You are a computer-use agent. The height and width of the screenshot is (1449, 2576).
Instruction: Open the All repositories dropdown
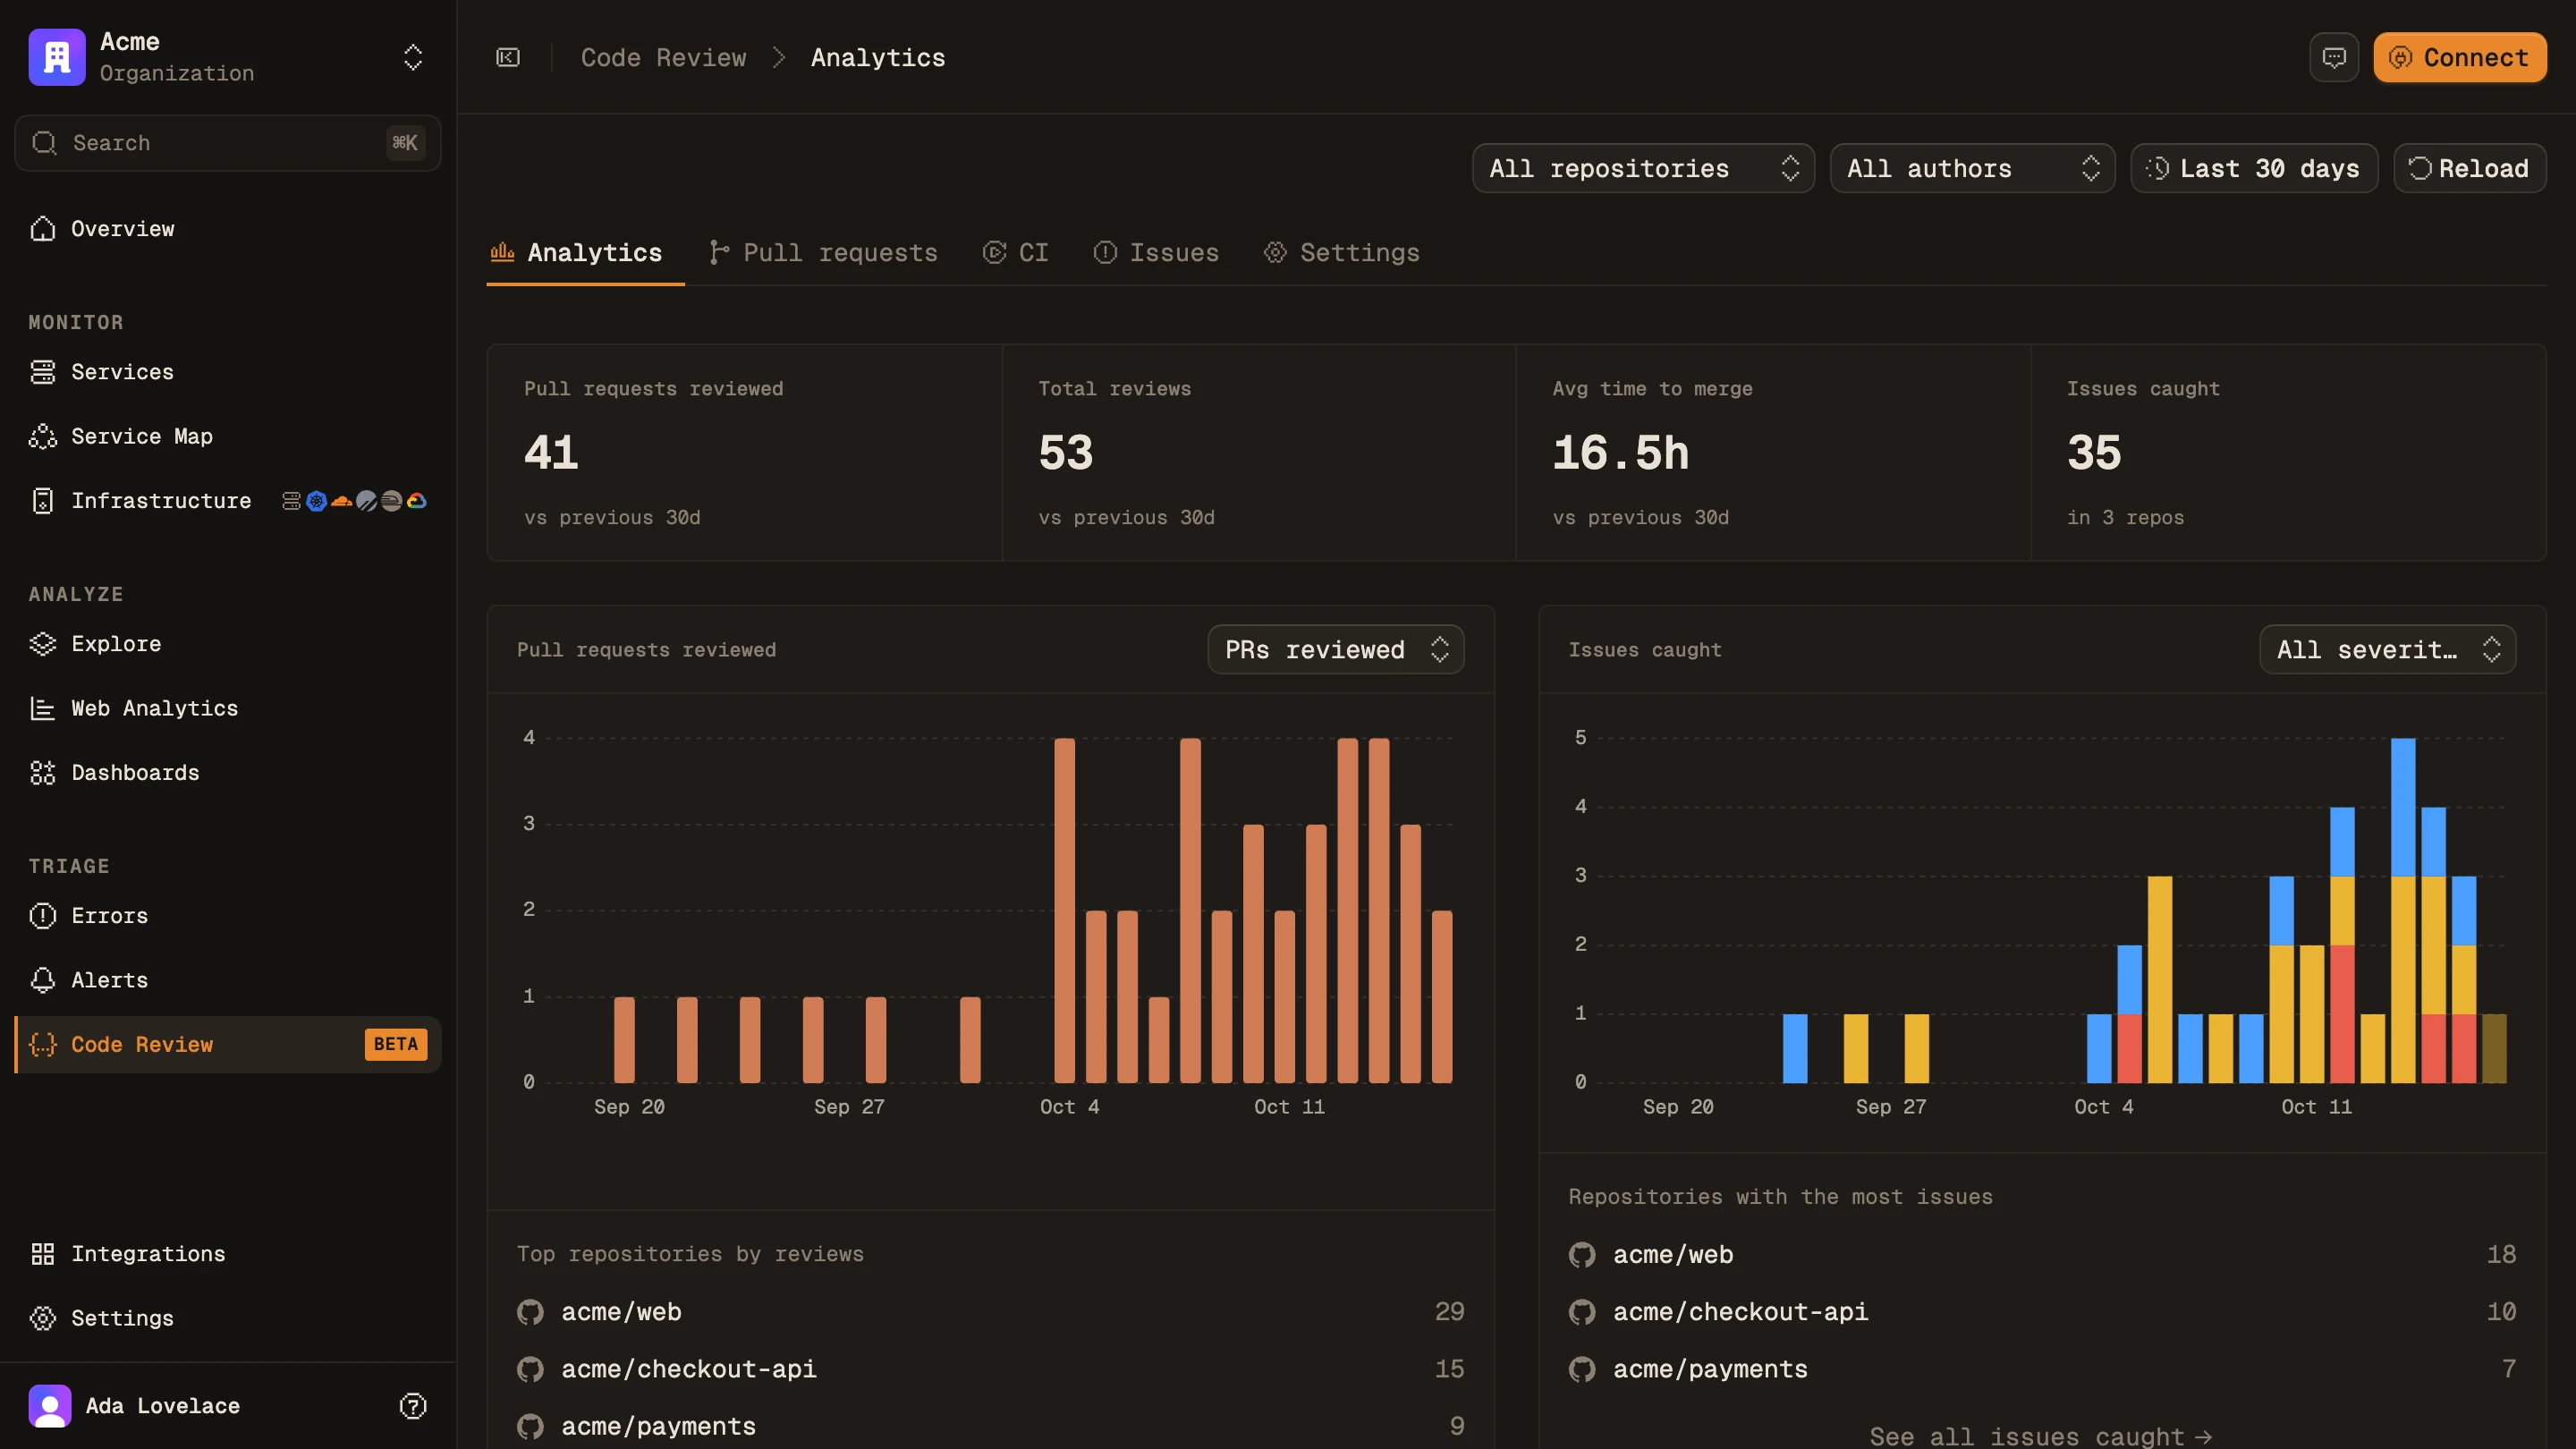[1643, 168]
